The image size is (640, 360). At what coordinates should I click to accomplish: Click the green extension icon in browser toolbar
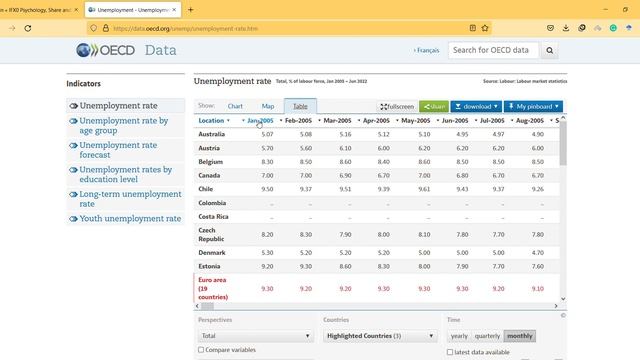(x=613, y=28)
